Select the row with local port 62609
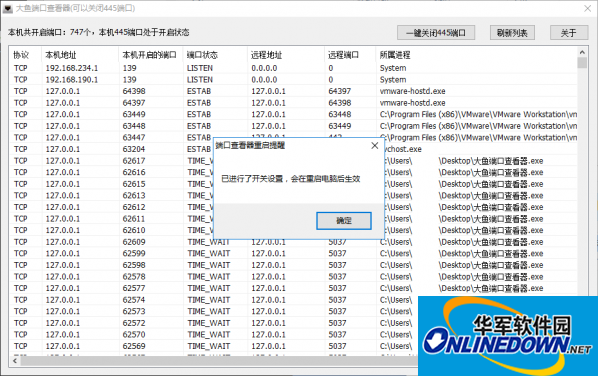The image size is (598, 376). (x=294, y=242)
